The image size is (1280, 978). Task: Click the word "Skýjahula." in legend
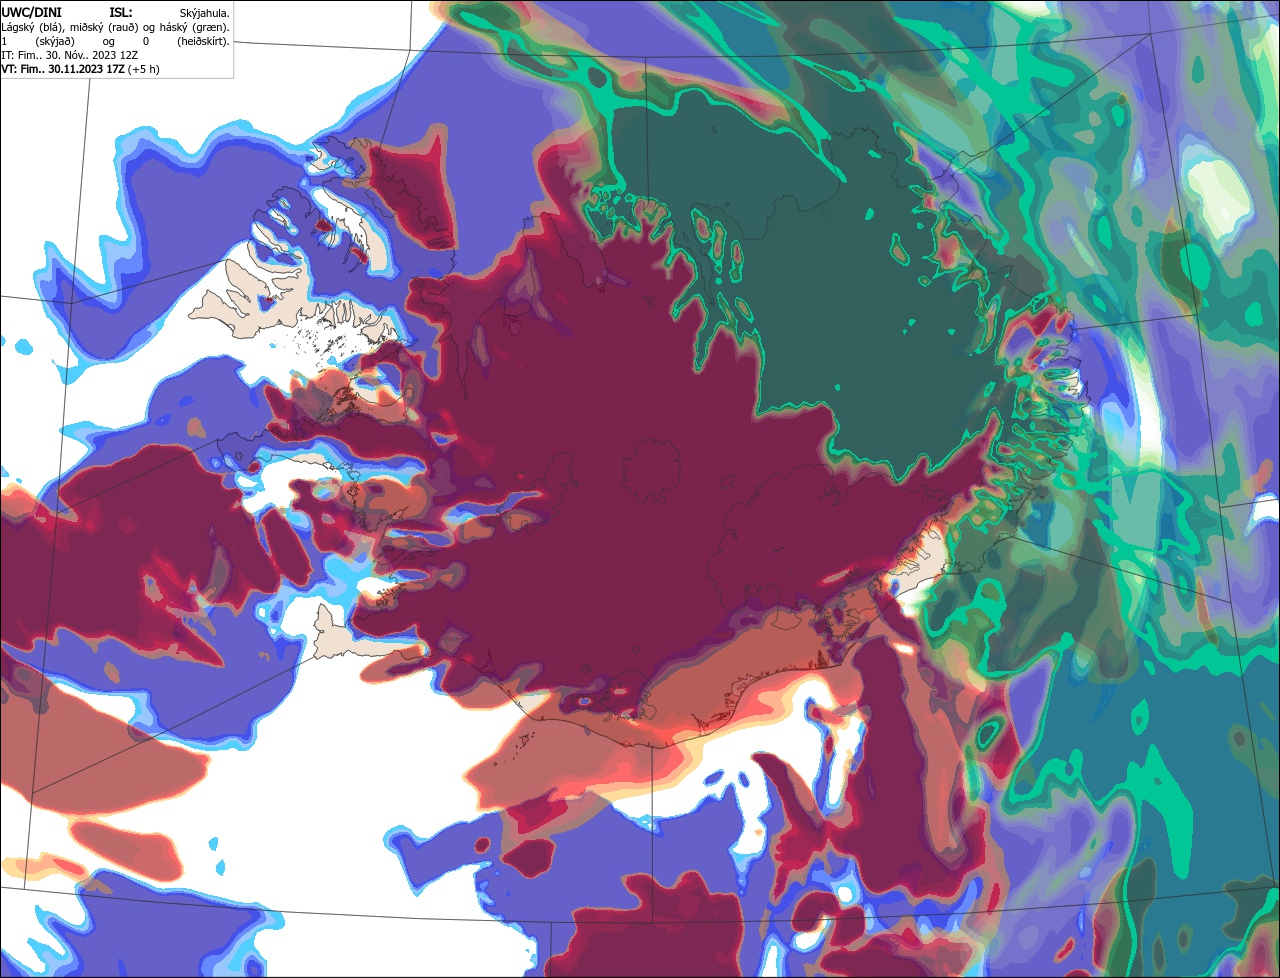205,13
